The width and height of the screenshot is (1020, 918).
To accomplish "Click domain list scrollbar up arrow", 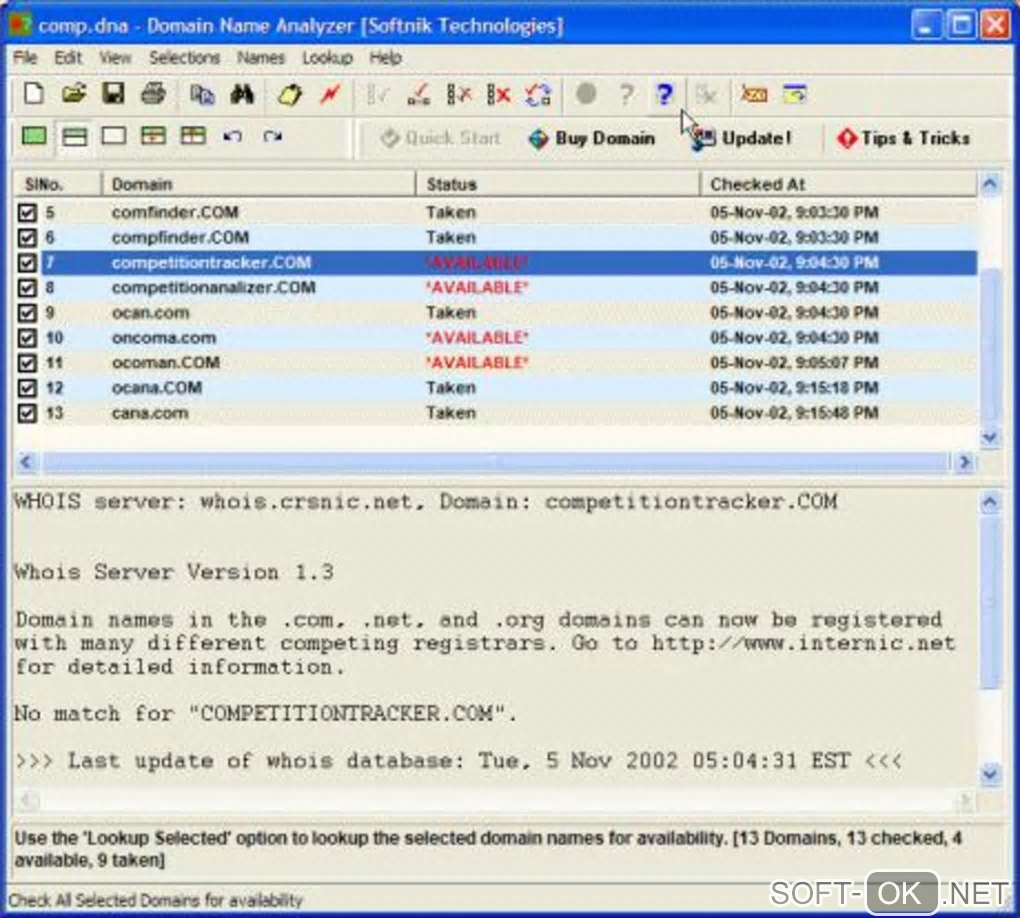I will pyautogui.click(x=990, y=185).
